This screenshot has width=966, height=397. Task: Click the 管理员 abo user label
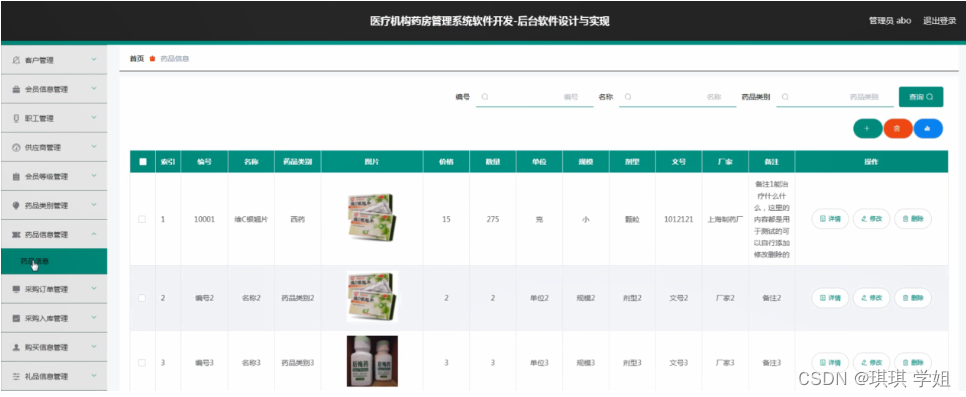point(890,21)
